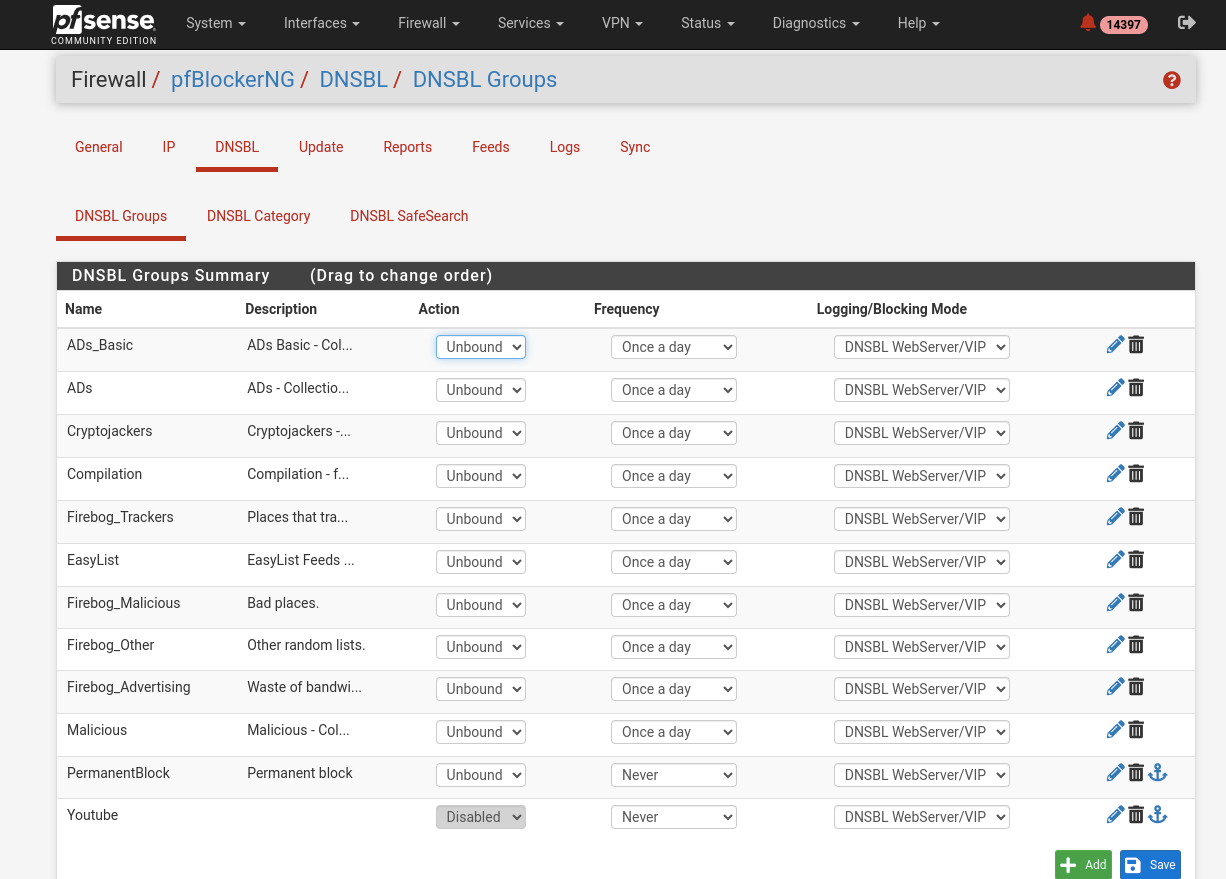Edit the Youtube group with pencil icon
The image size is (1226, 879).
point(1115,815)
